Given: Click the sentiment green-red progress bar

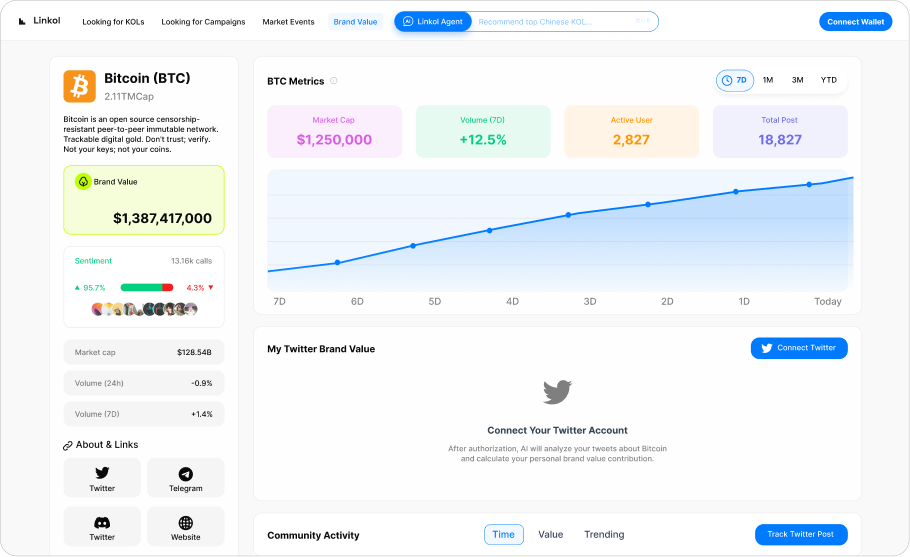Looking at the screenshot, I should pyautogui.click(x=147, y=287).
